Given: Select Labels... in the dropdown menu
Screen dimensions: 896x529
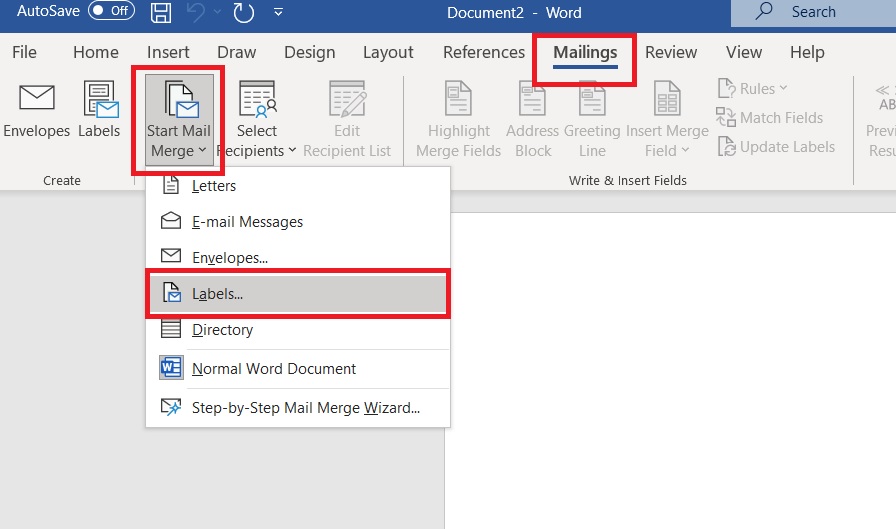Looking at the screenshot, I should (x=298, y=294).
